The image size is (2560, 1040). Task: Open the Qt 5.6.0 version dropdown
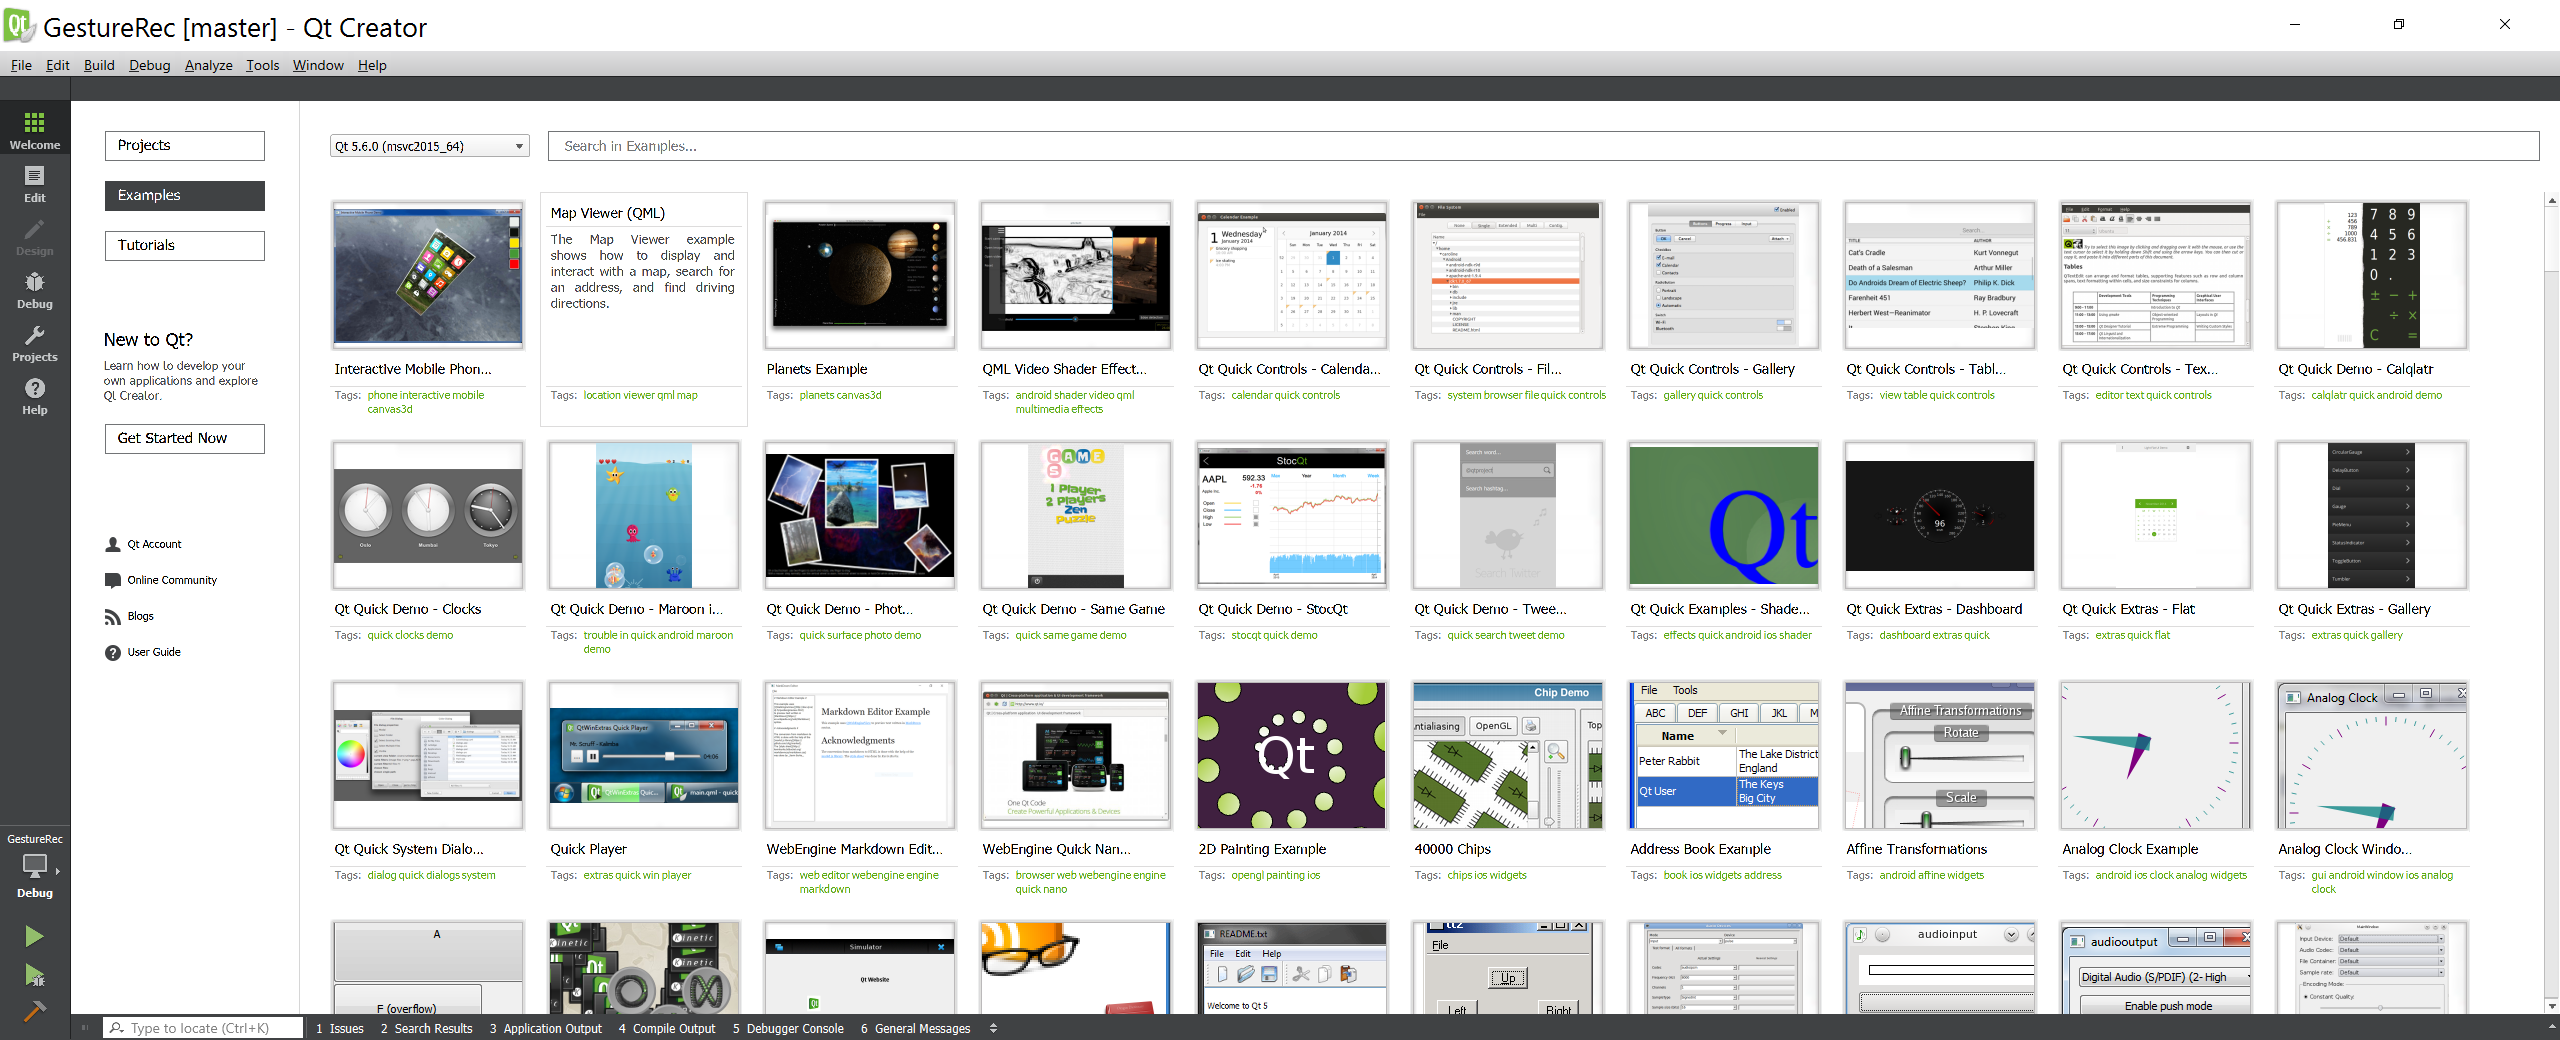click(429, 146)
